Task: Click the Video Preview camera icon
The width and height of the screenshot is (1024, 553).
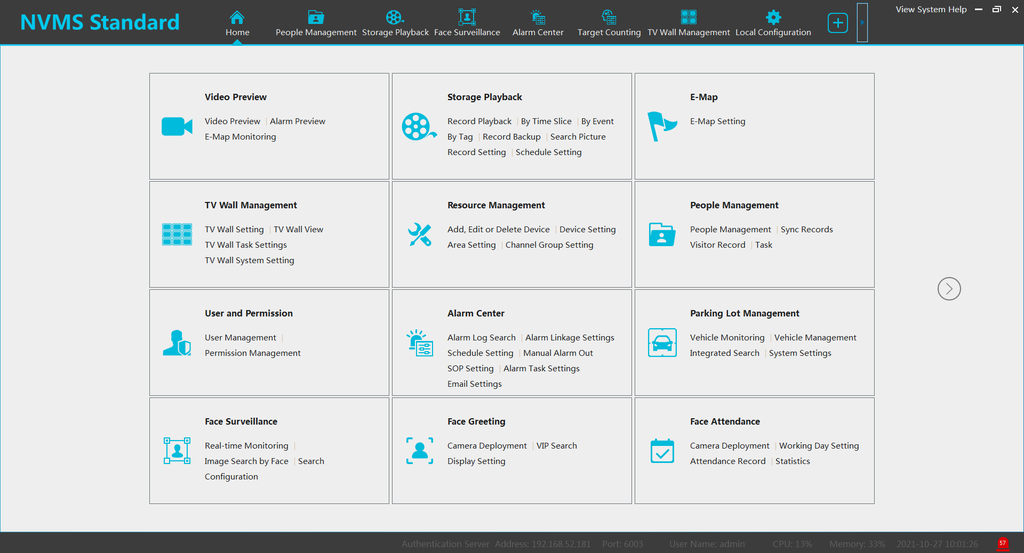Action: pyautogui.click(x=177, y=126)
